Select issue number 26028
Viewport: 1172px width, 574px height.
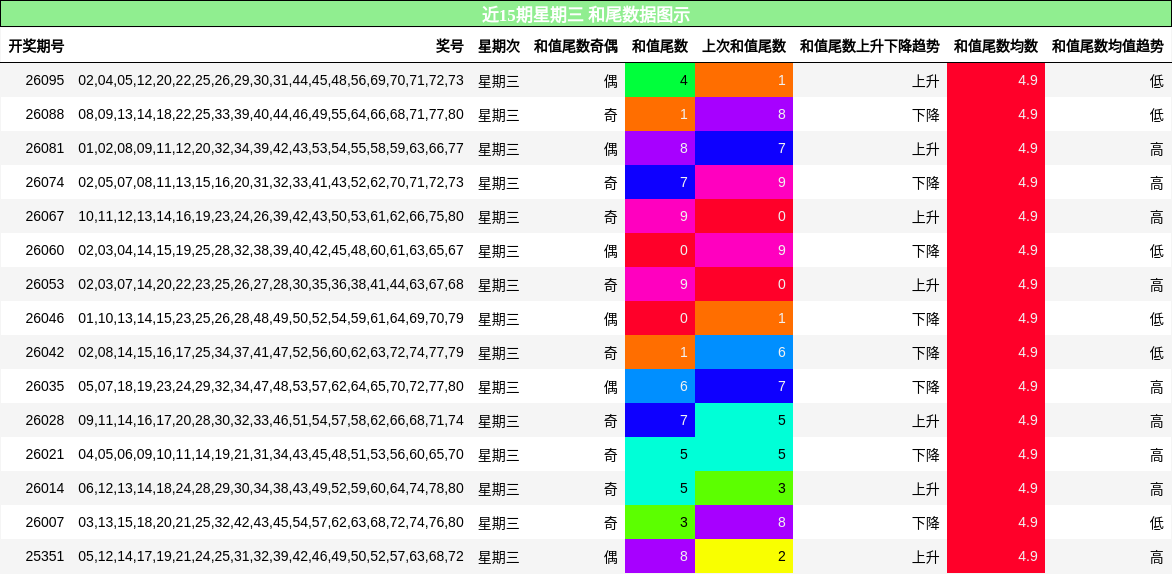tap(45, 421)
